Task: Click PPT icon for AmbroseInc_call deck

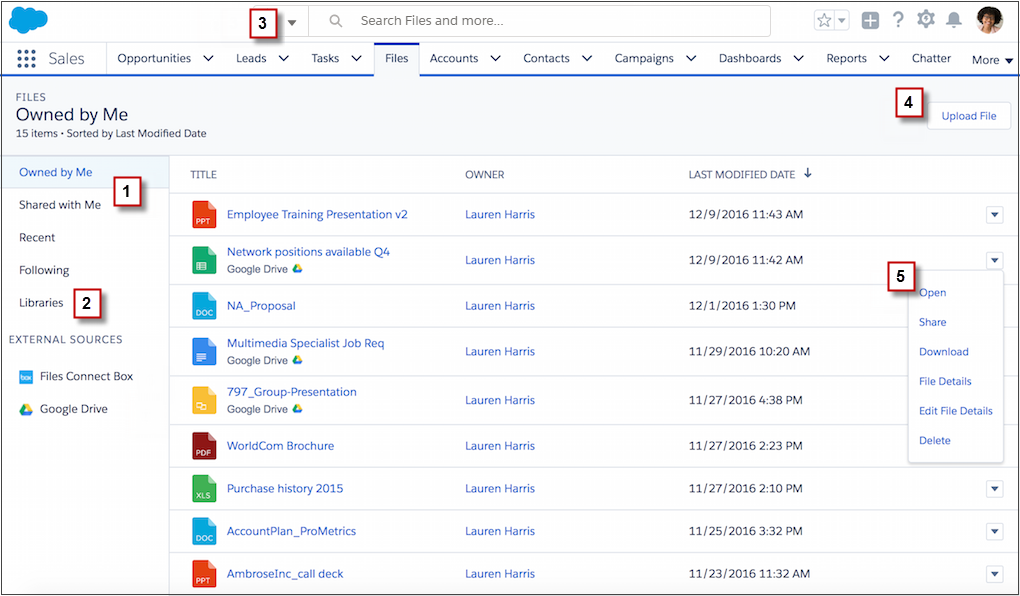Action: click(204, 573)
